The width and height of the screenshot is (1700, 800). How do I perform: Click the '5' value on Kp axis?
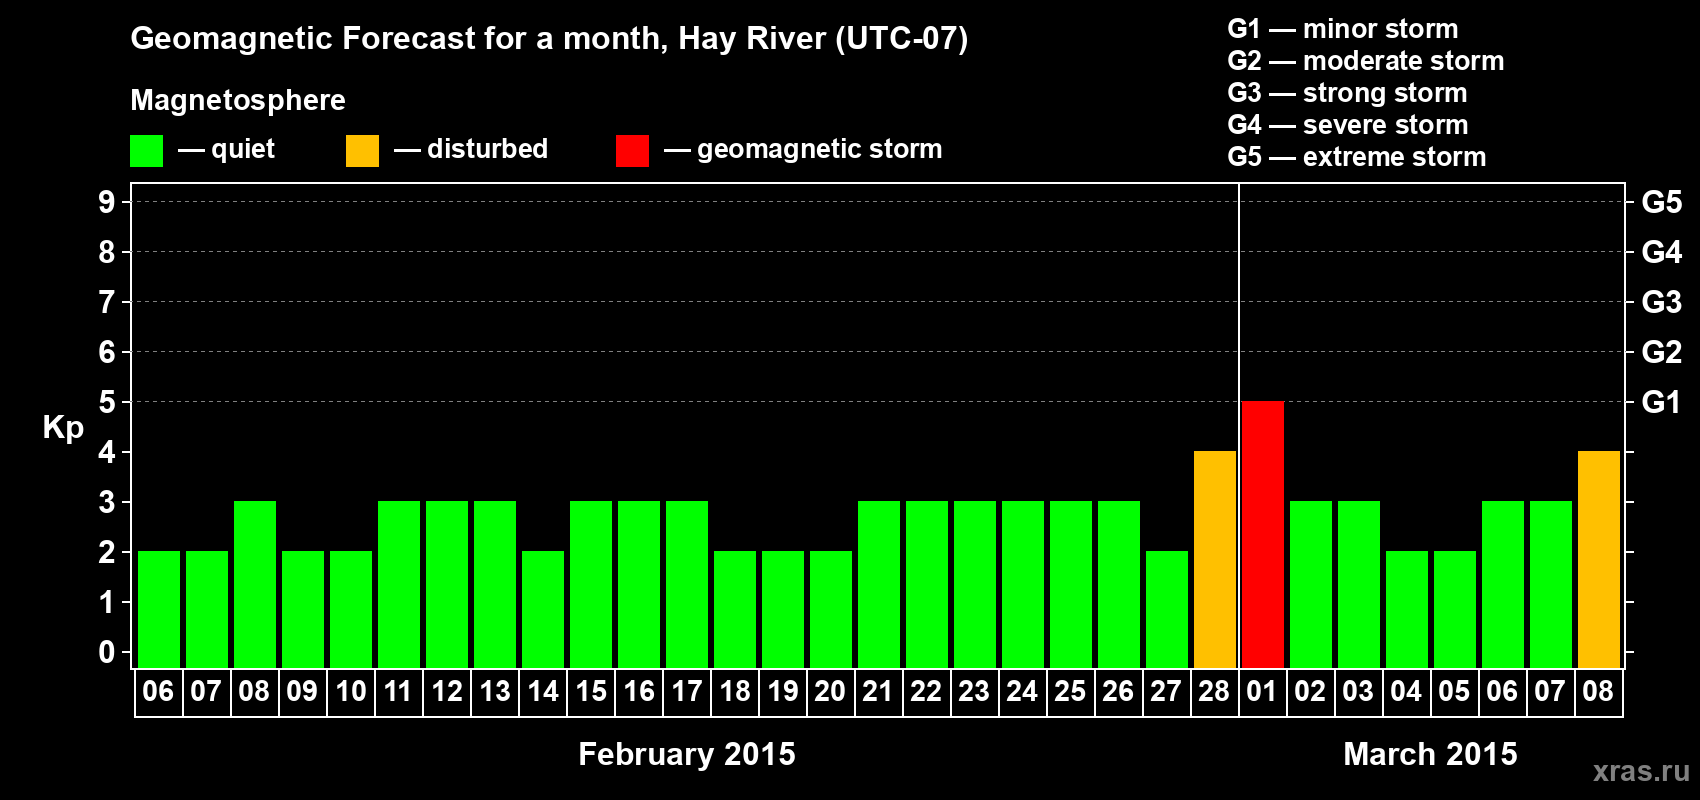107,402
